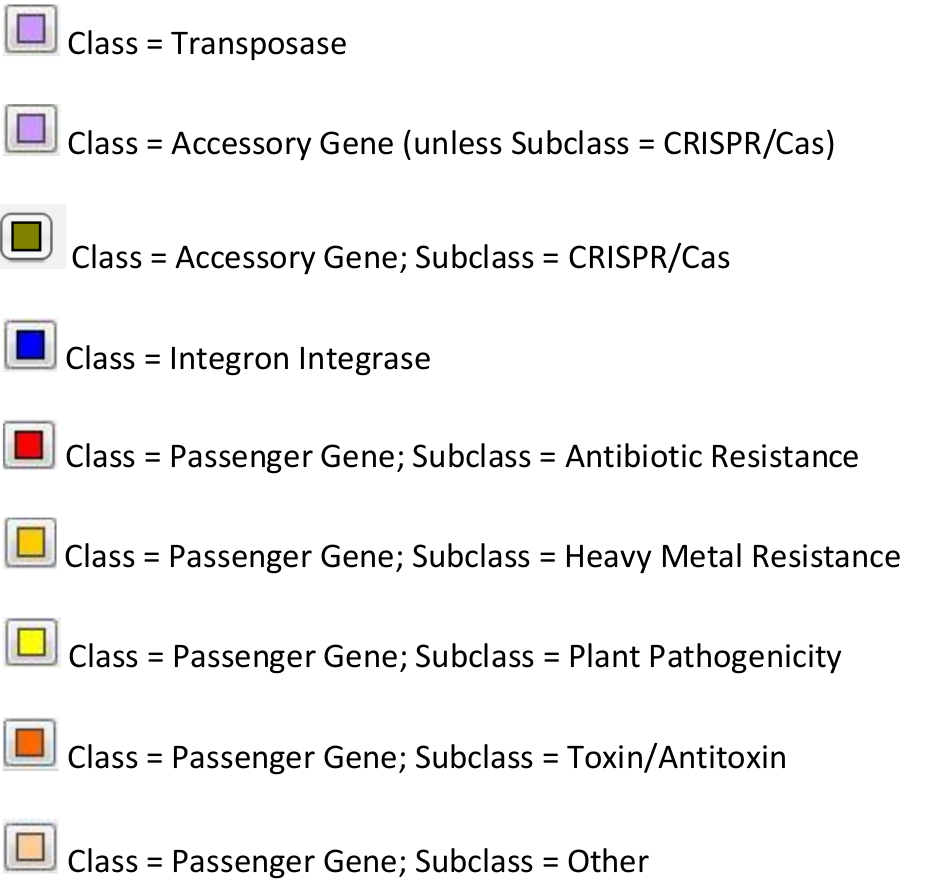932x887 pixels.
Task: Select the 'Accessory Gene; Subclass = CRISPR/Cas' label
Action: point(452,258)
